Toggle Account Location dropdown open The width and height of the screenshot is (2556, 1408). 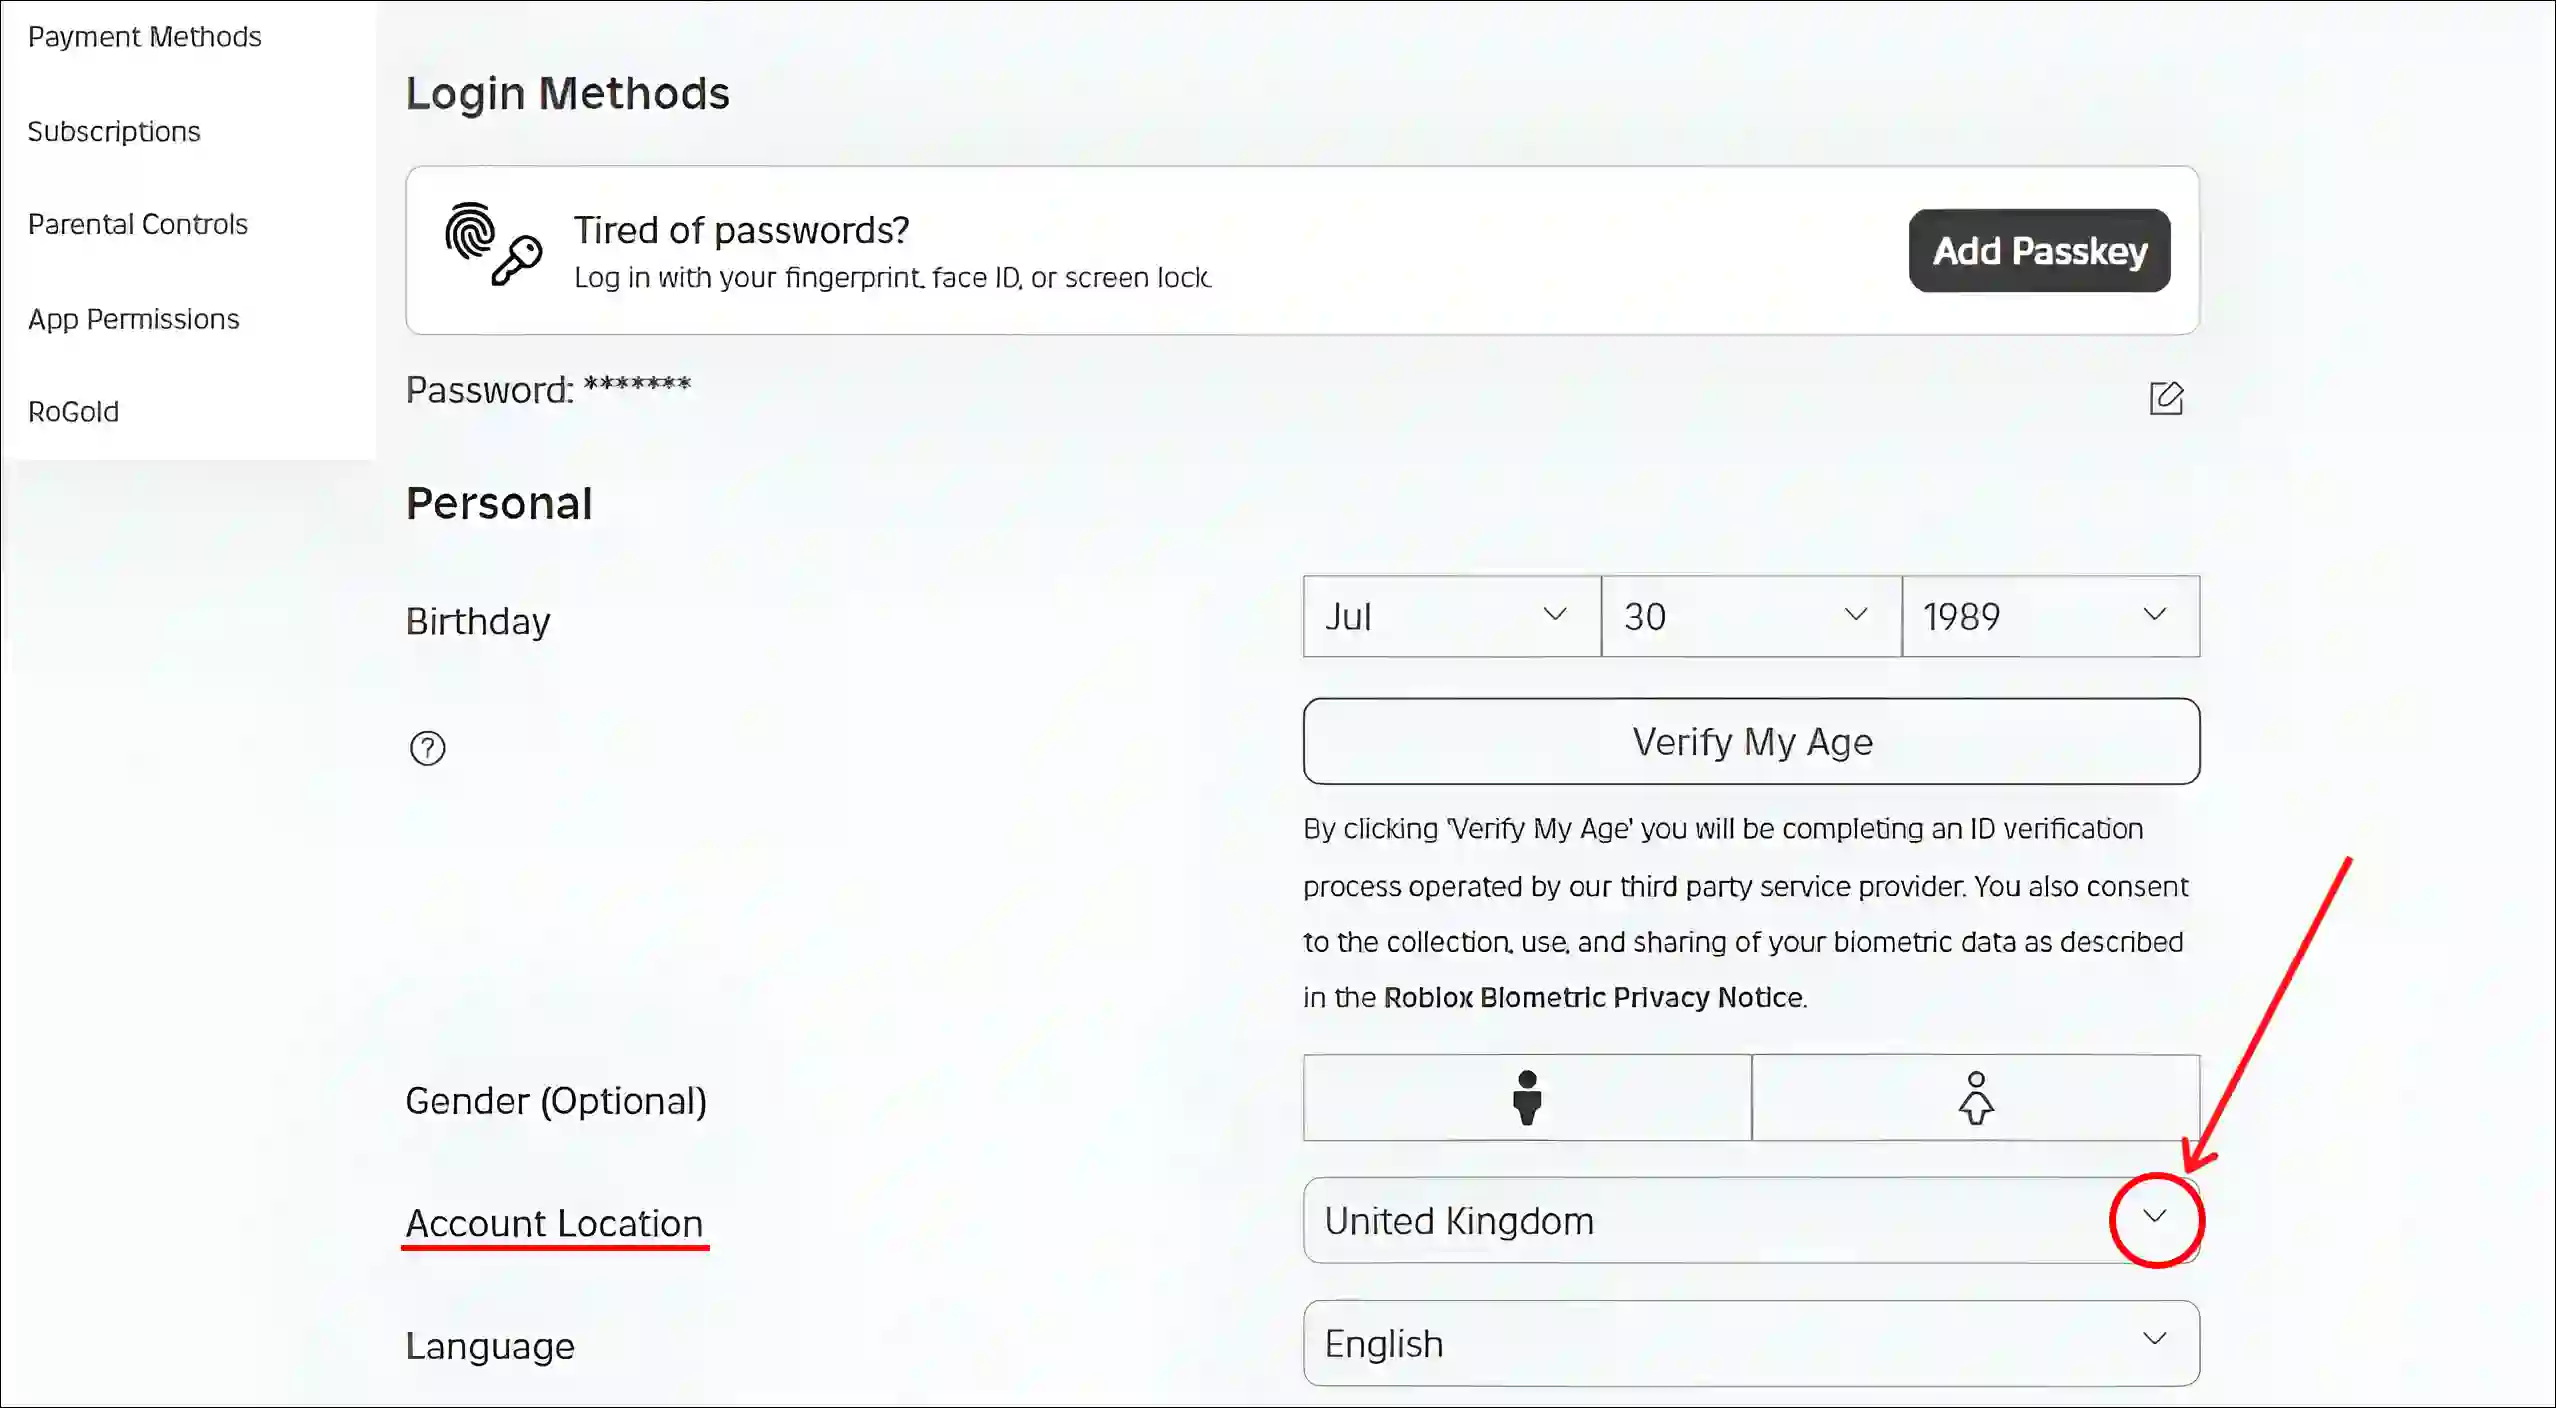pos(2154,1219)
